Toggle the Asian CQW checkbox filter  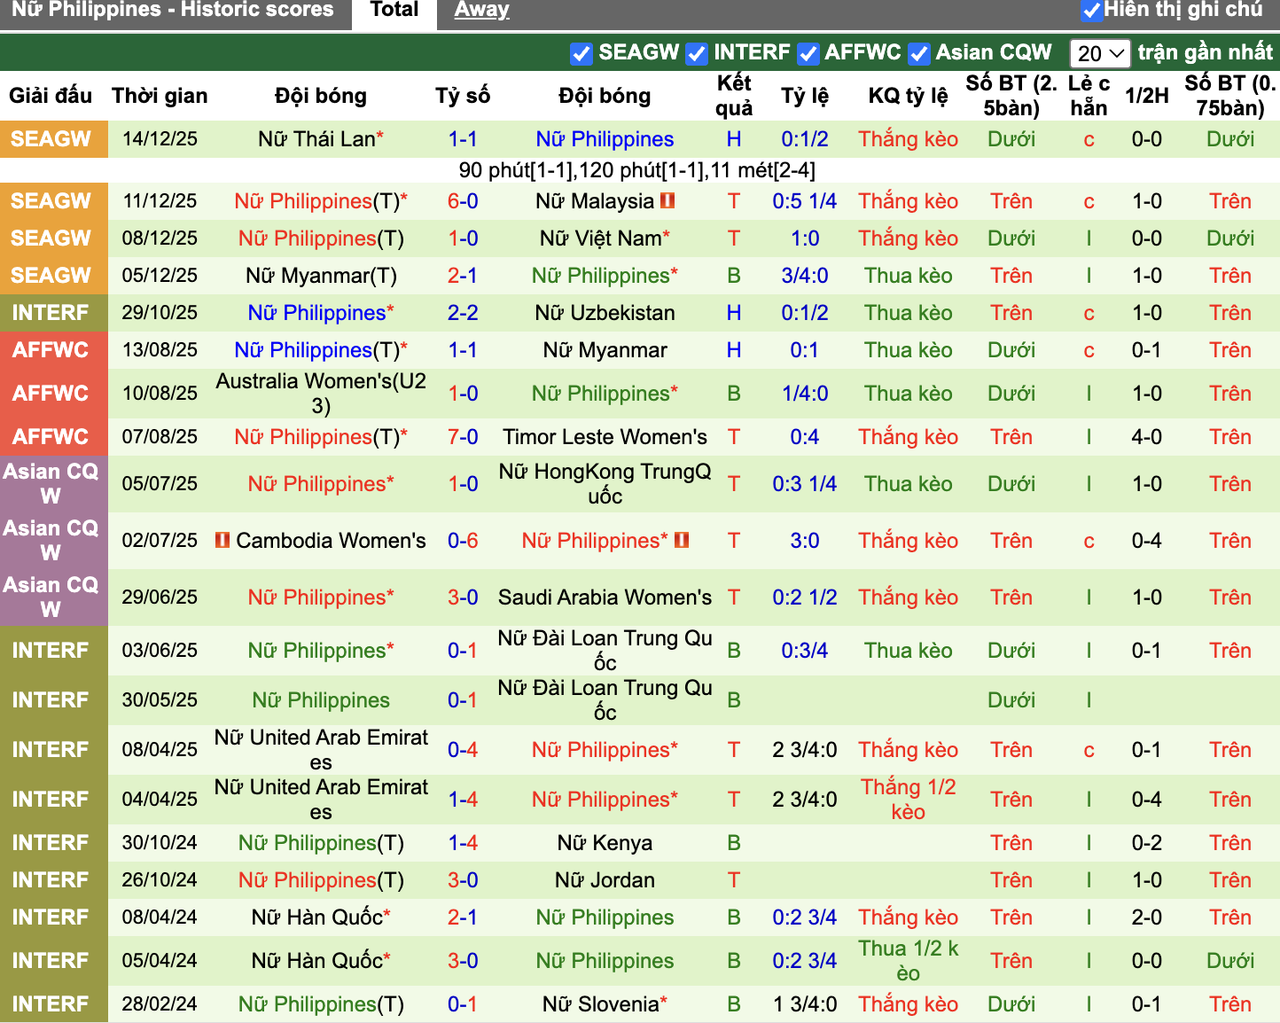pyautogui.click(x=919, y=53)
